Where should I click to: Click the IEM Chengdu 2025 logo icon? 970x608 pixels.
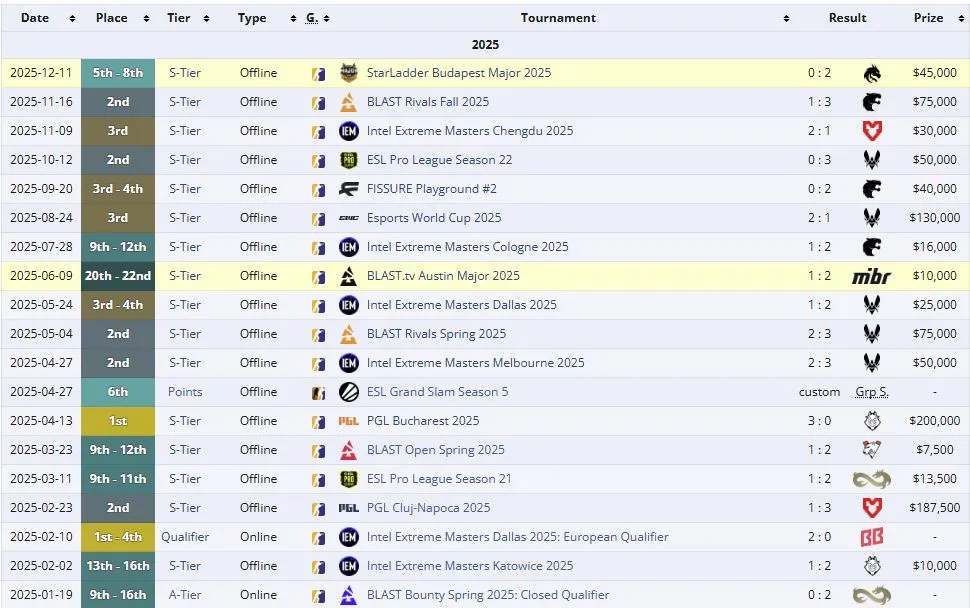pyautogui.click(x=349, y=131)
